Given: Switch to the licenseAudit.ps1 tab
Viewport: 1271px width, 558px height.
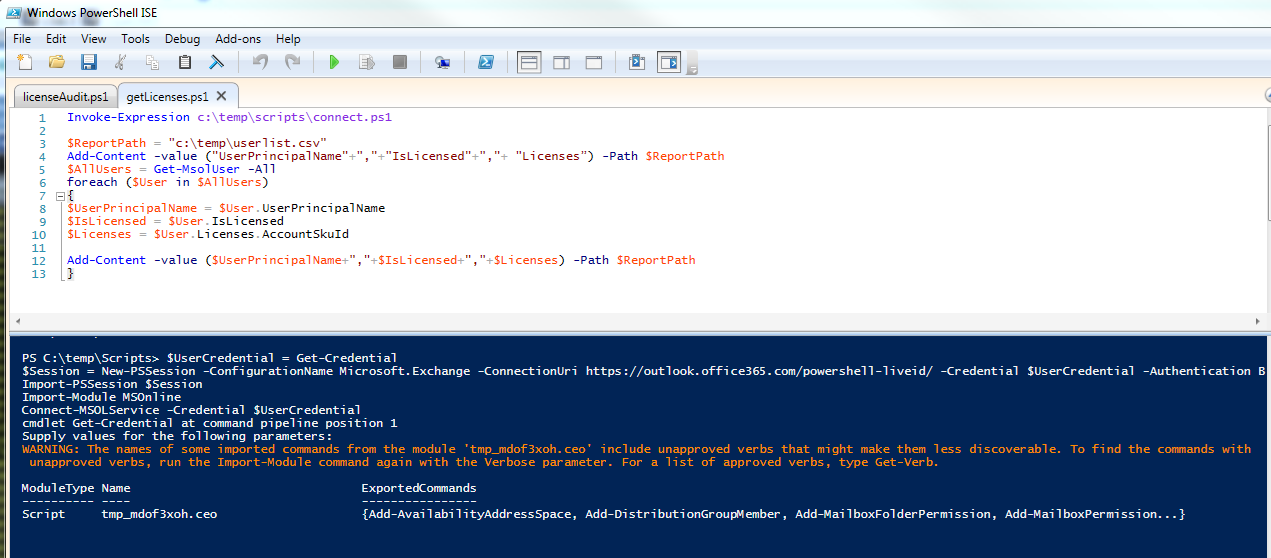Looking at the screenshot, I should (x=65, y=97).
